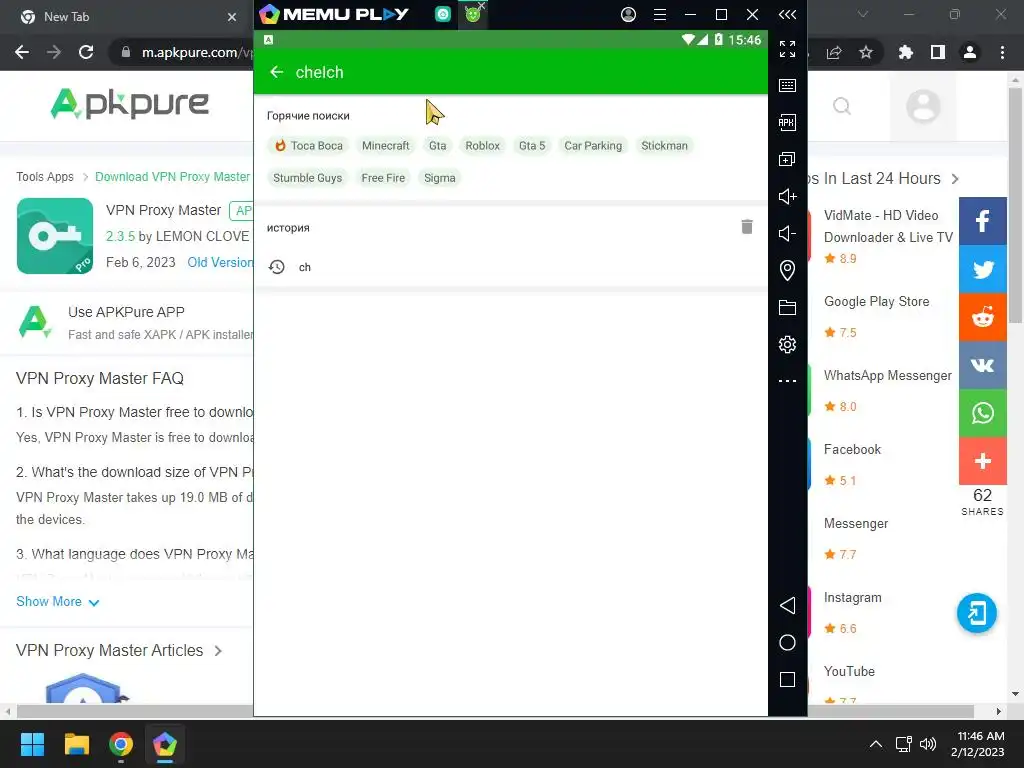Open MEmu multi-instance manager icon
The height and width of the screenshot is (768, 1024).
tap(787, 159)
